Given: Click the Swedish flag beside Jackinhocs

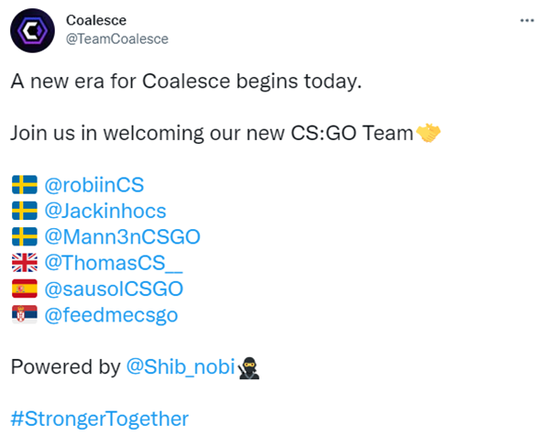Looking at the screenshot, I should point(25,211).
